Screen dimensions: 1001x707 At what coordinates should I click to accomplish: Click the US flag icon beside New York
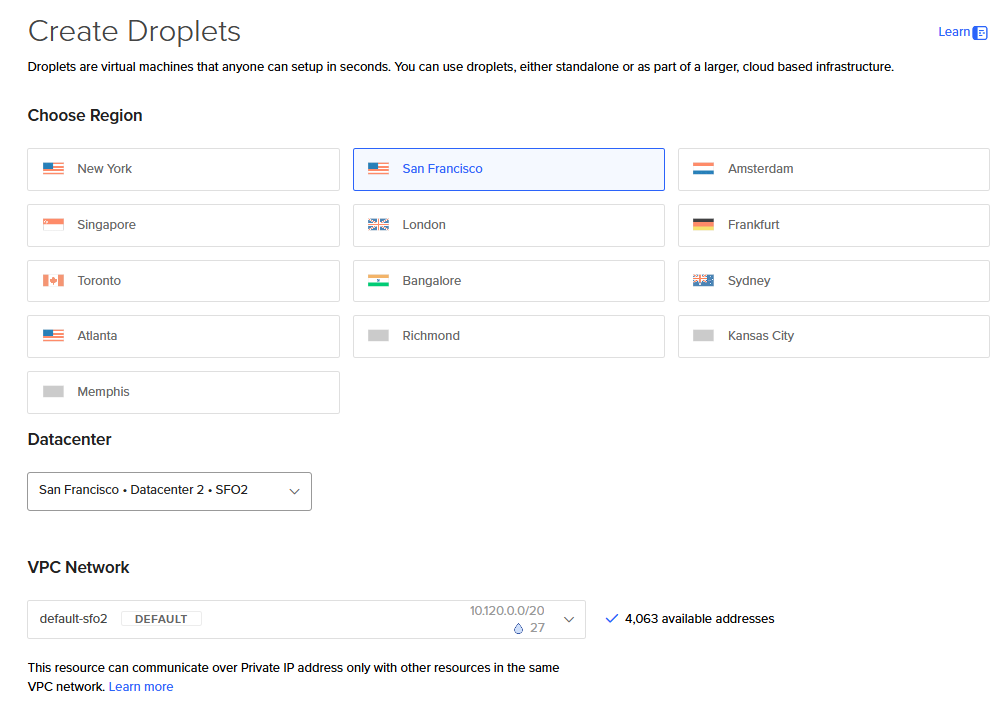click(53, 169)
